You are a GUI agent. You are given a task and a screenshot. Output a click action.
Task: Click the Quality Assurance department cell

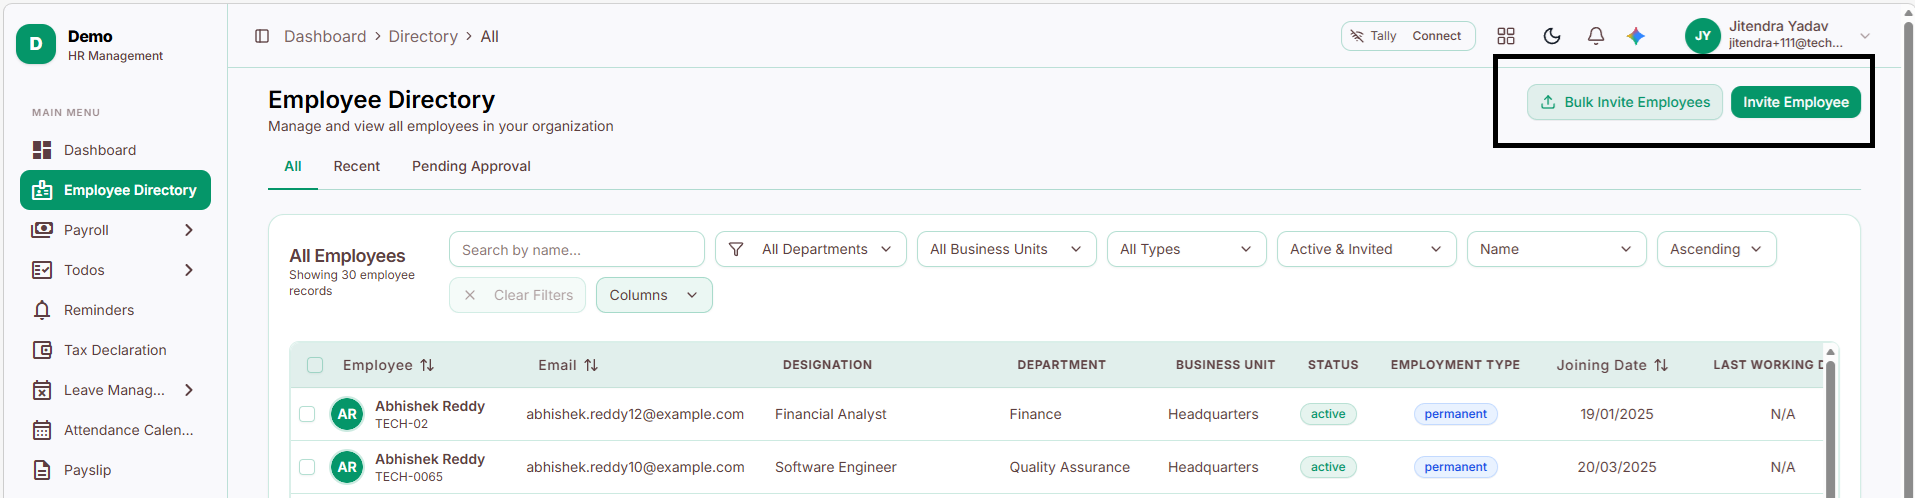point(1069,467)
